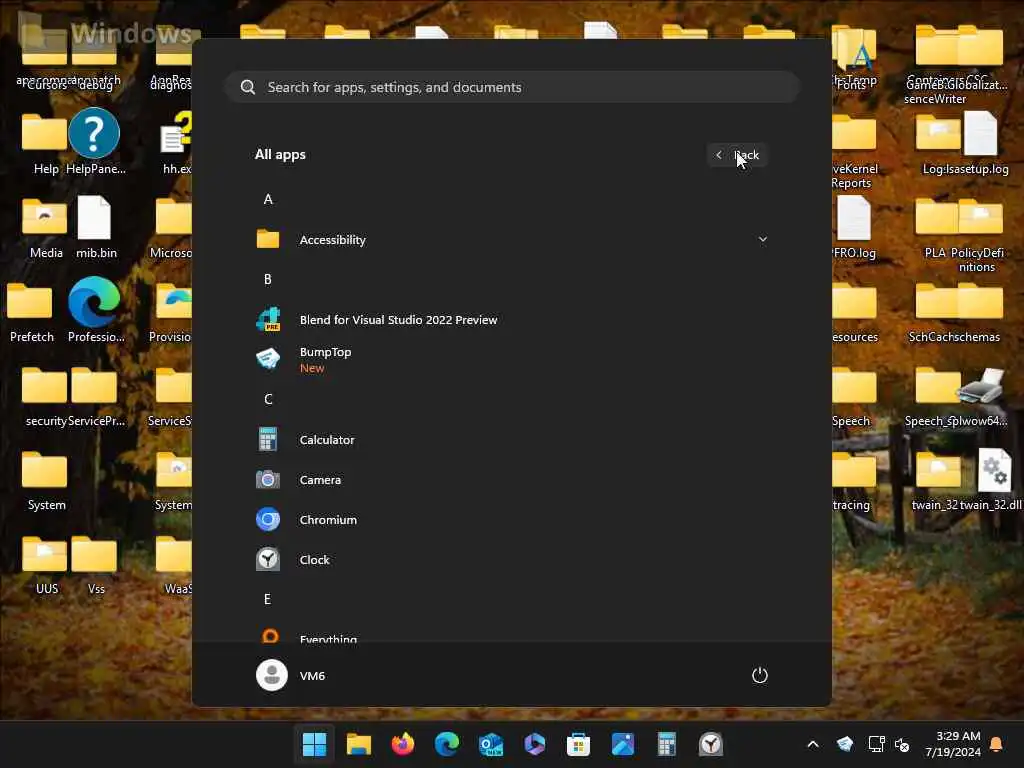Select the twain_32 folder on desktop

(936, 480)
